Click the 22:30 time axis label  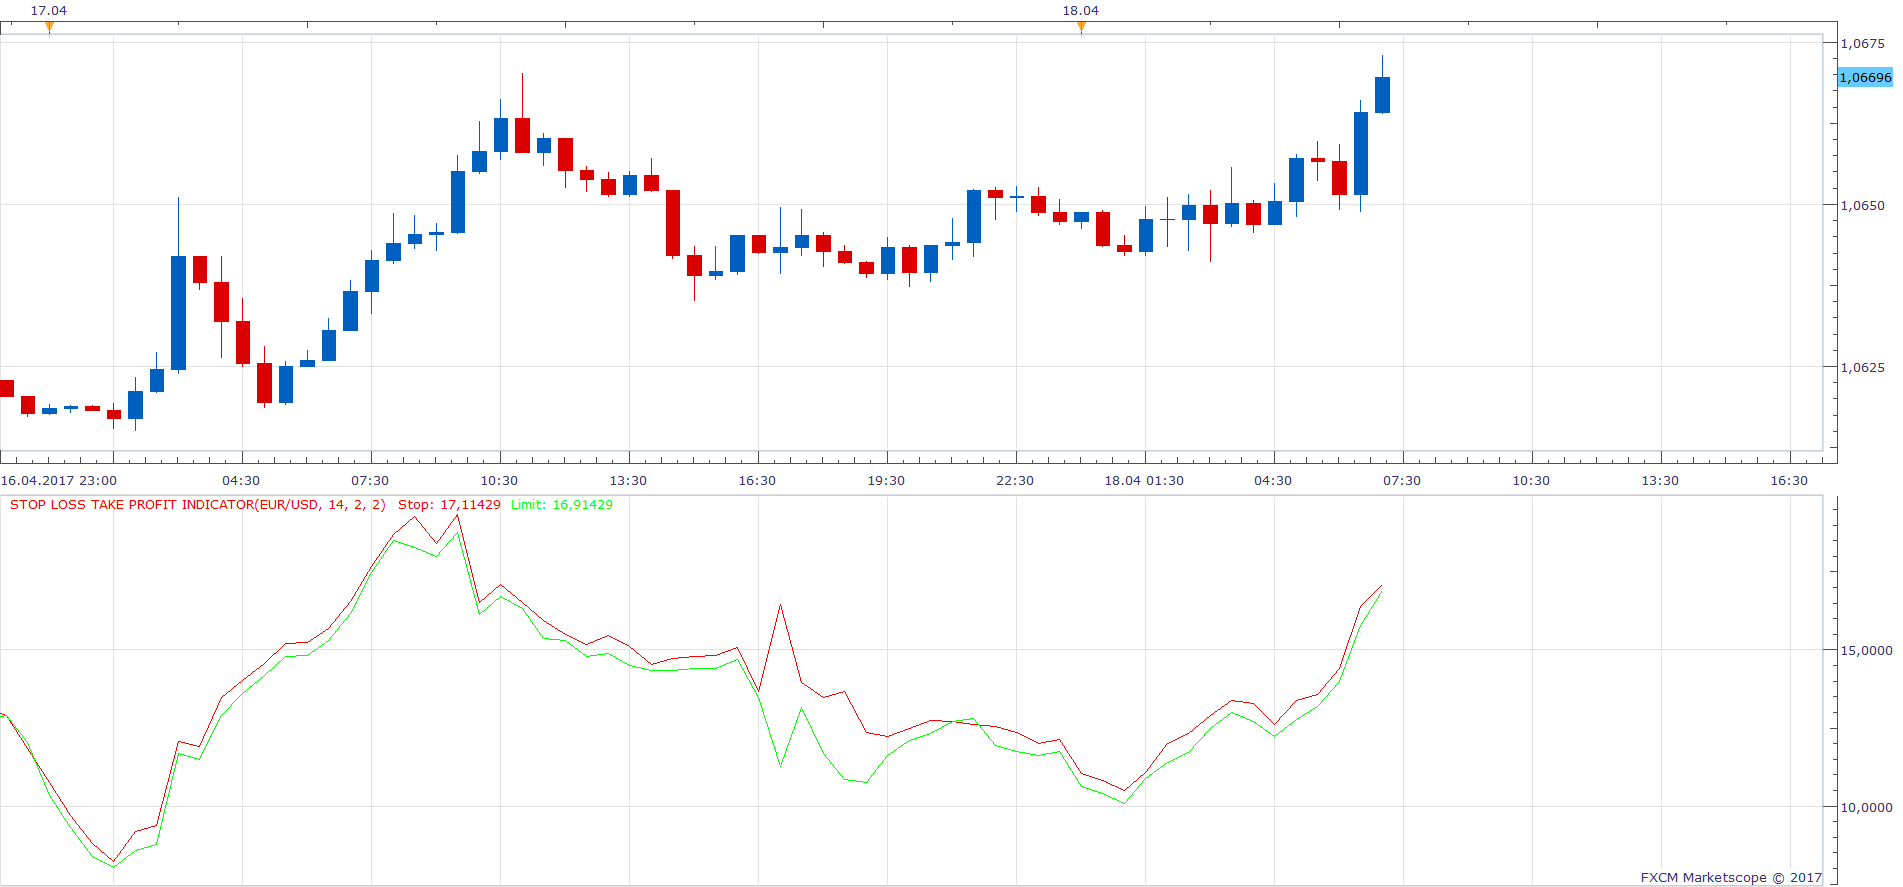[1015, 481]
